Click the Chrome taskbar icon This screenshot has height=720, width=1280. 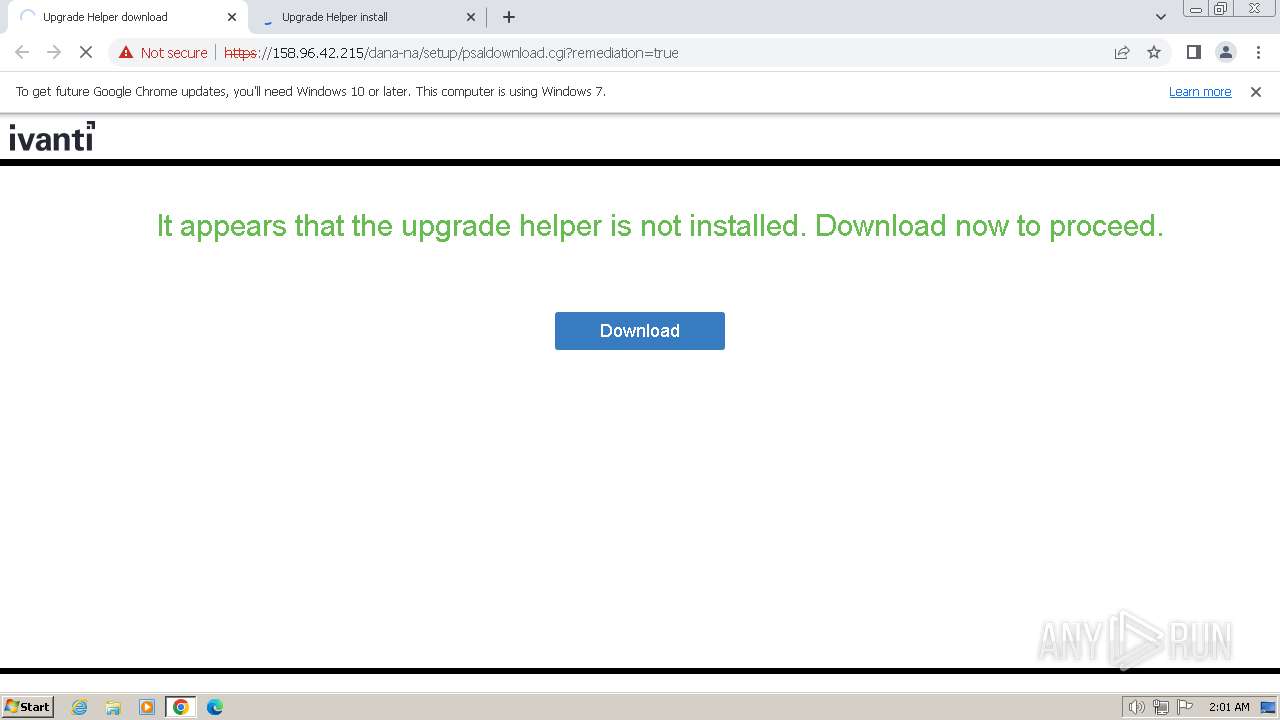(181, 707)
